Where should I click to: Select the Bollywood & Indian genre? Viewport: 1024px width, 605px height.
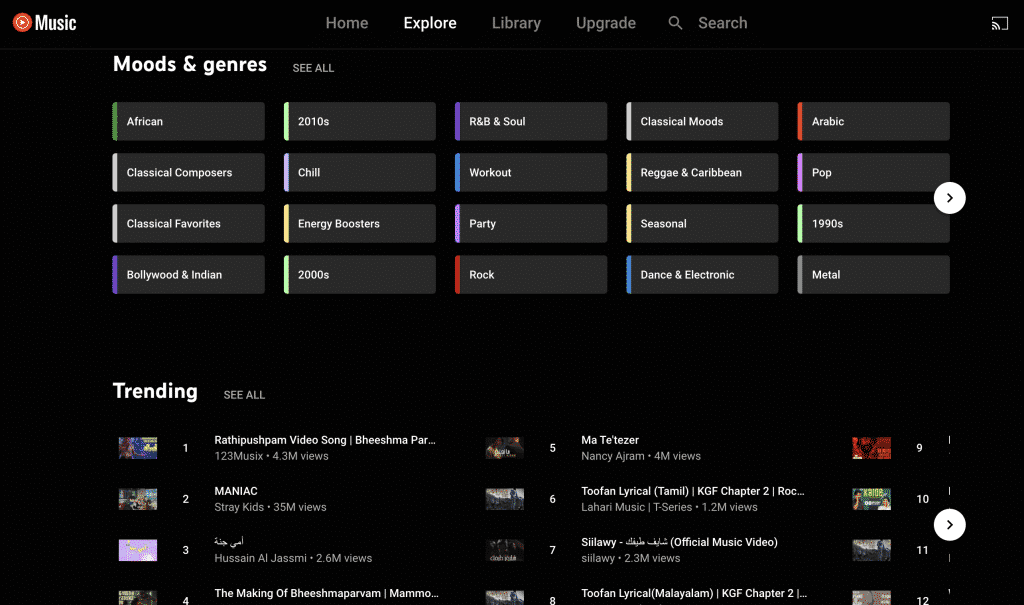[x=189, y=275]
